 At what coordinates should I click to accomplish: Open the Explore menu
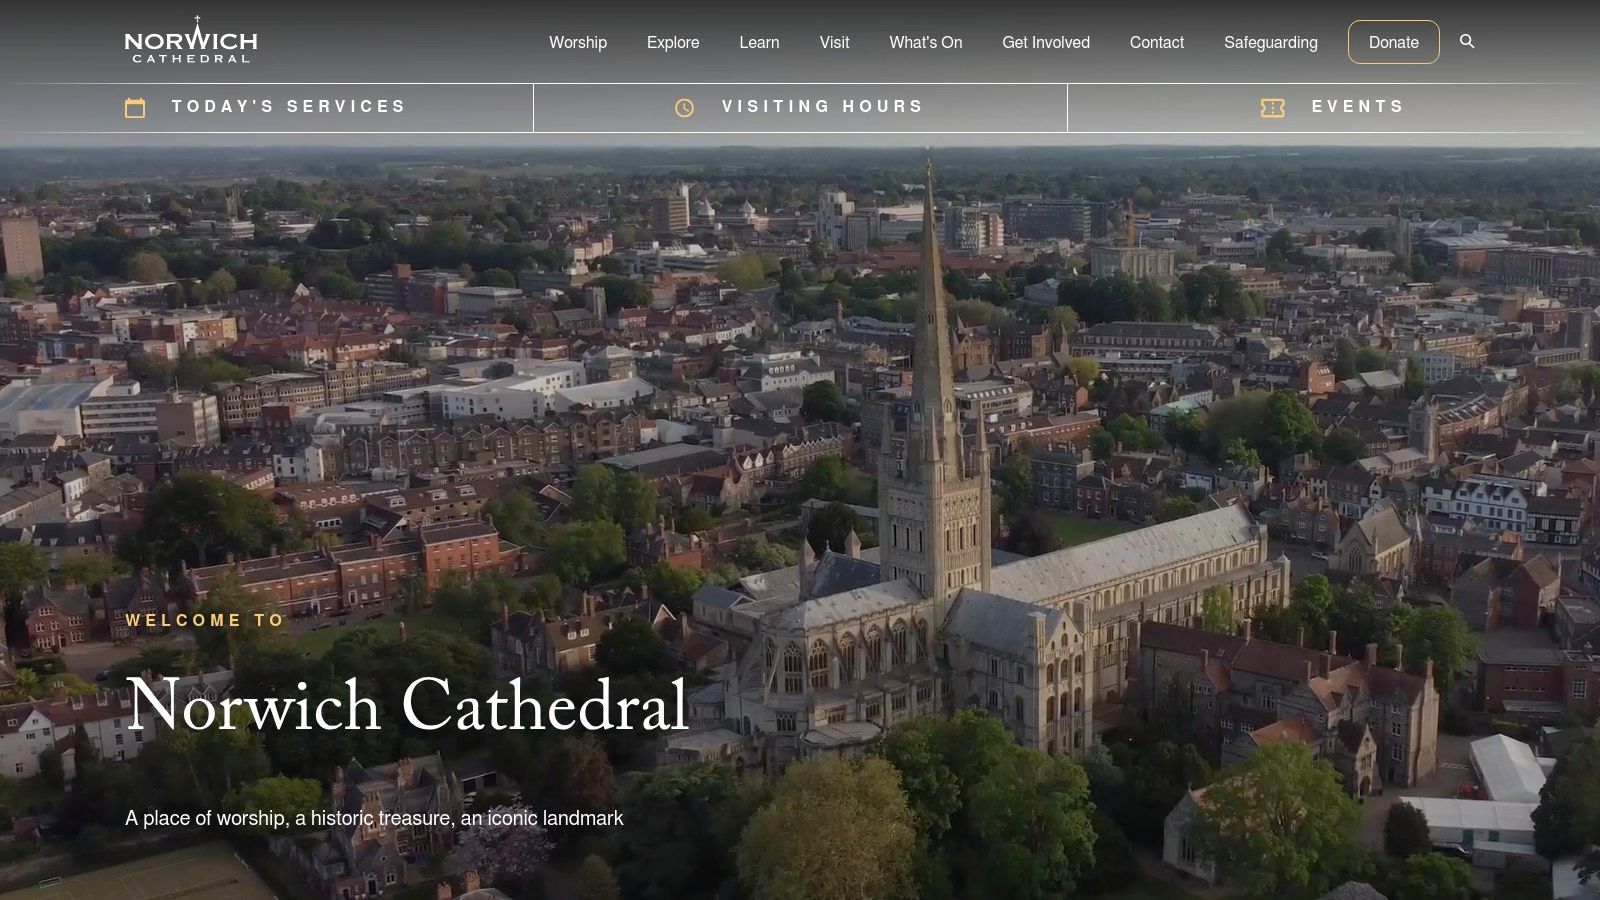point(673,42)
